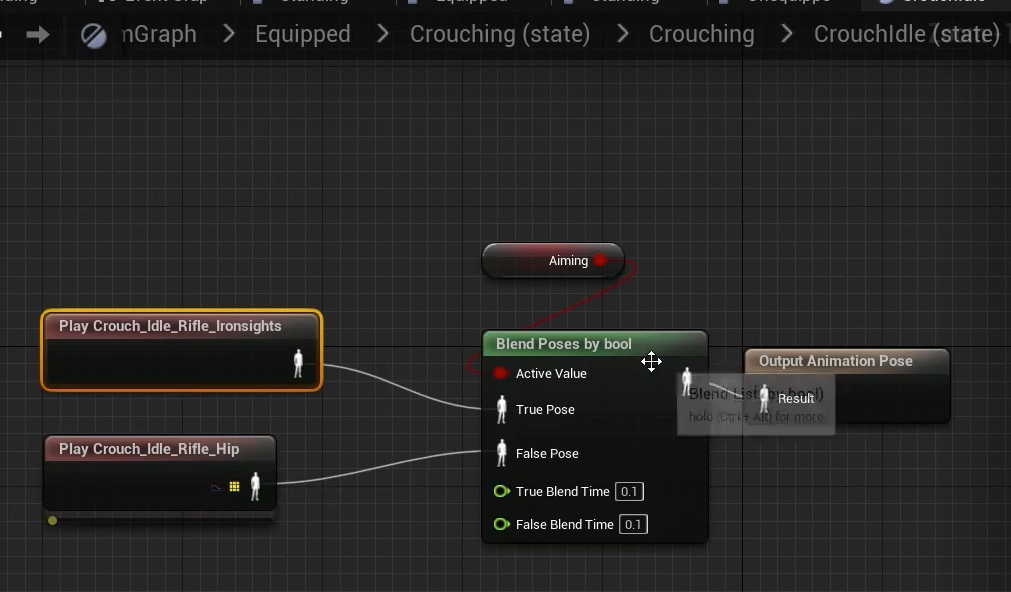Go to Crouching (state) breadcrumb
This screenshot has height=592, width=1011.
pos(500,34)
